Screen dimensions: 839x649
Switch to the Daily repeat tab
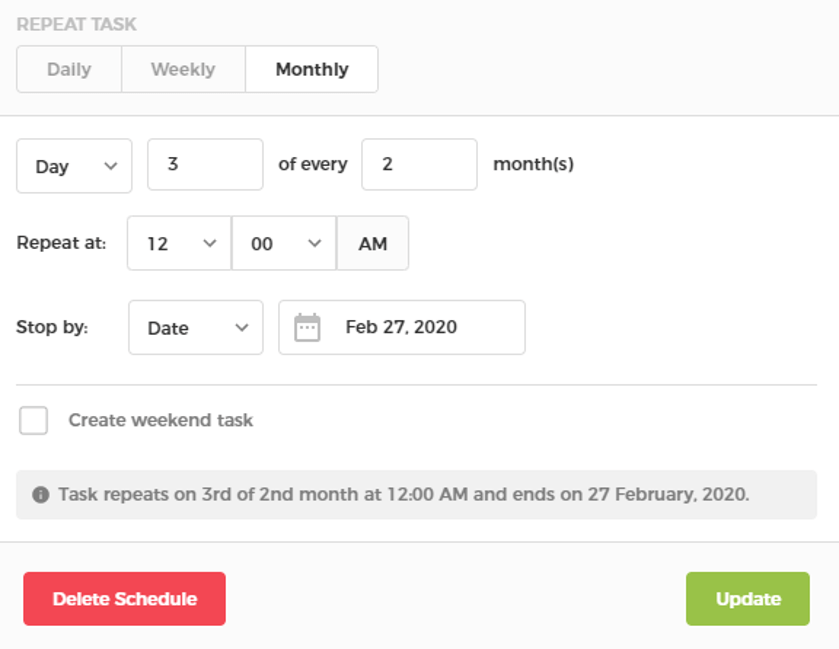68,69
